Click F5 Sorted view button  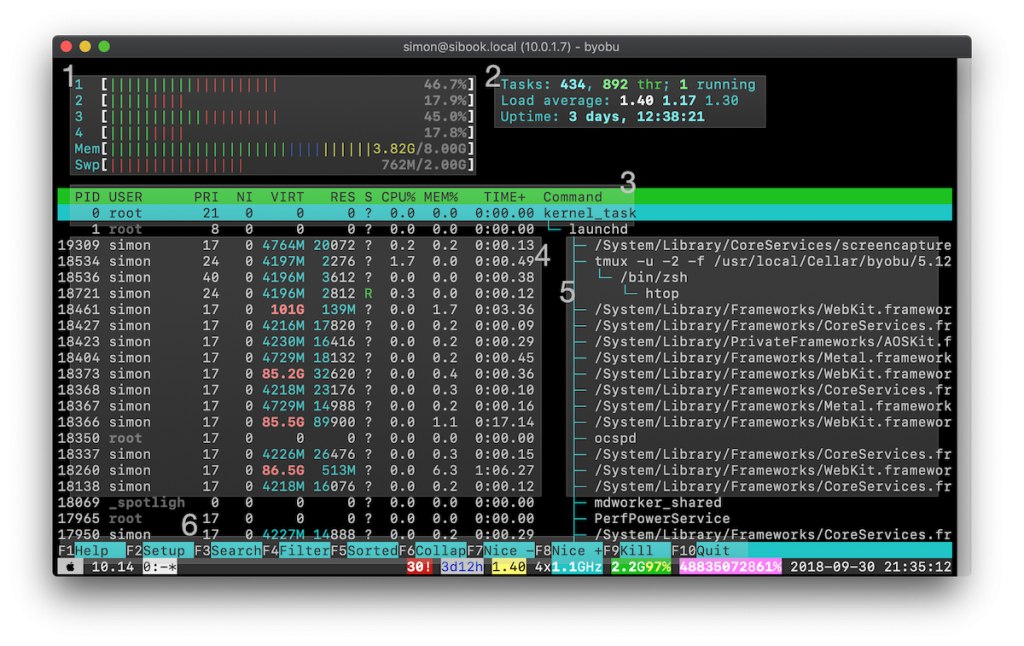point(364,551)
